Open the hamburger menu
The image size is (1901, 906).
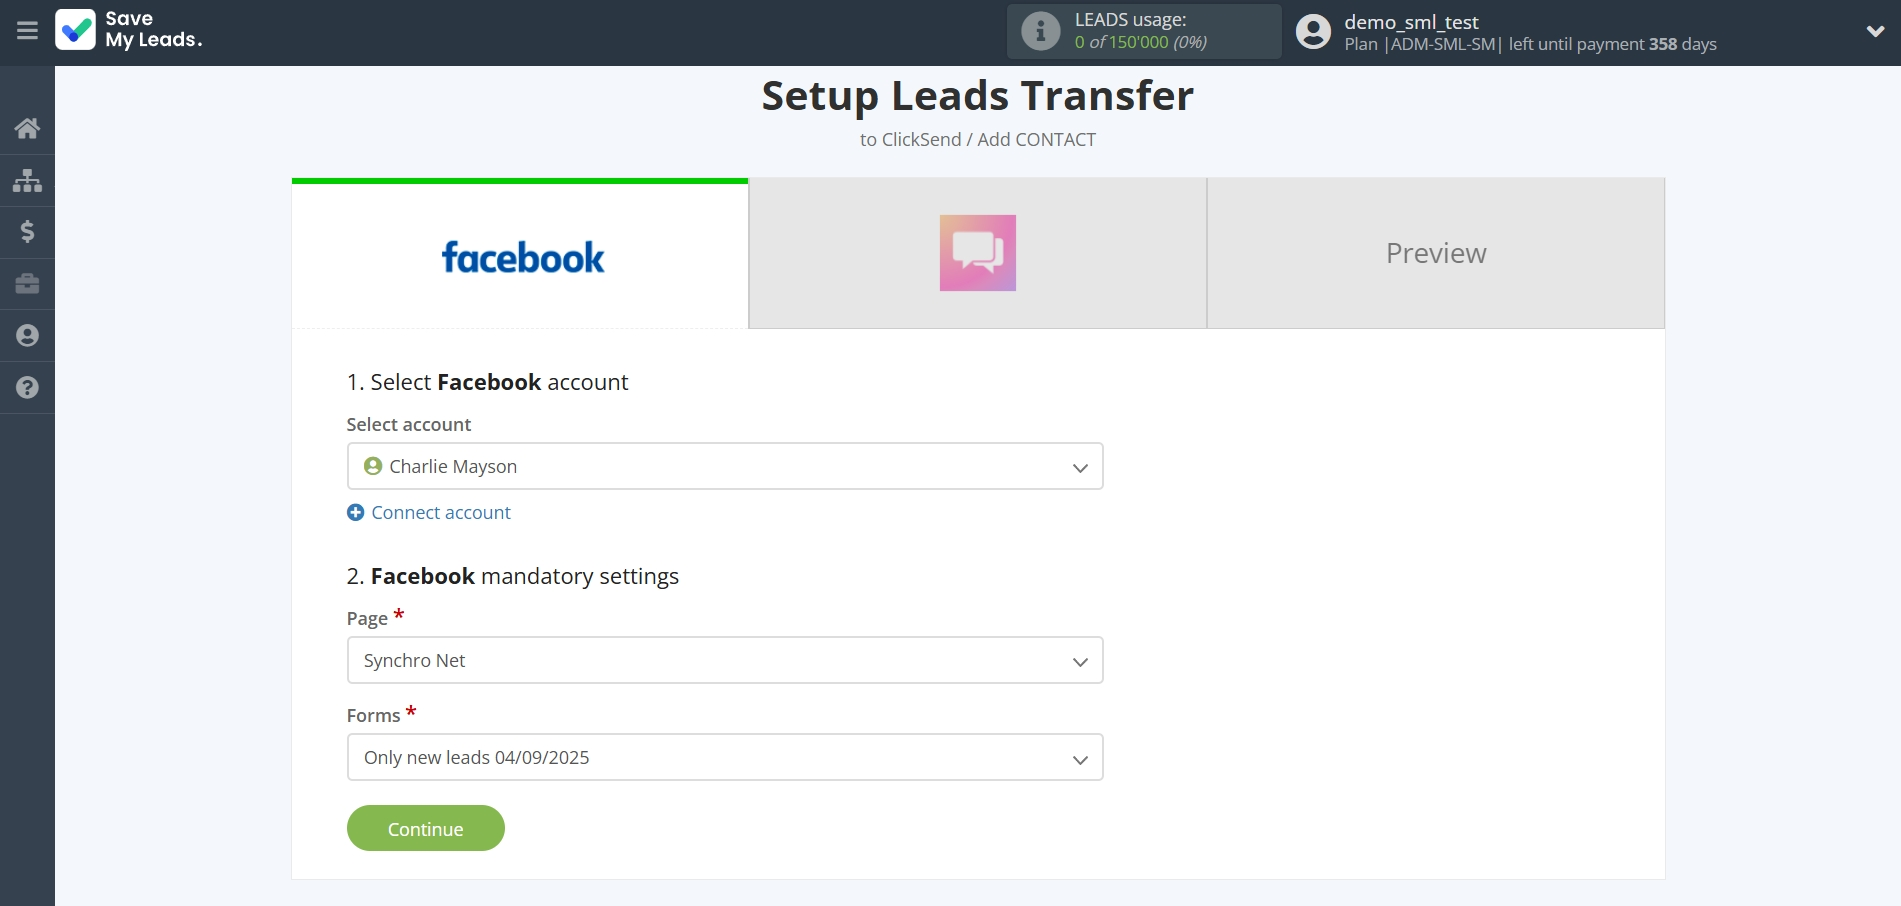pos(27,31)
